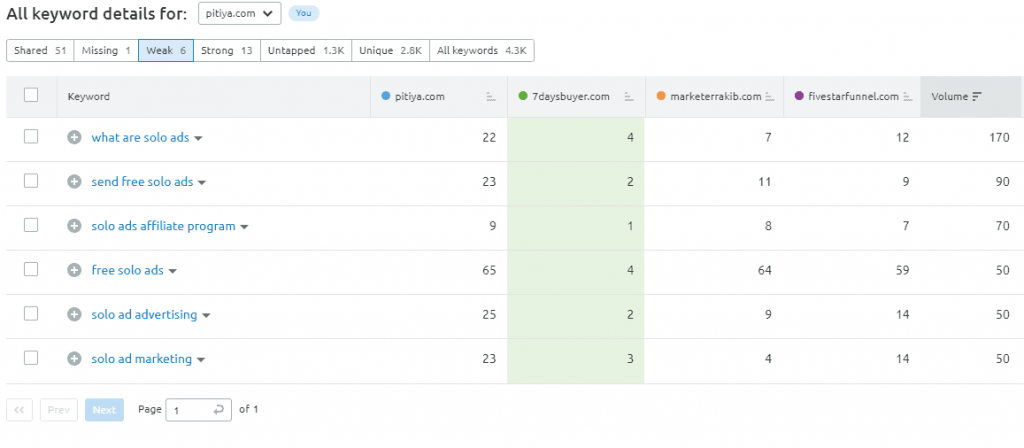Click the blue dot beside pitiya.com header
The width and height of the screenshot is (1024, 448).
(385, 96)
